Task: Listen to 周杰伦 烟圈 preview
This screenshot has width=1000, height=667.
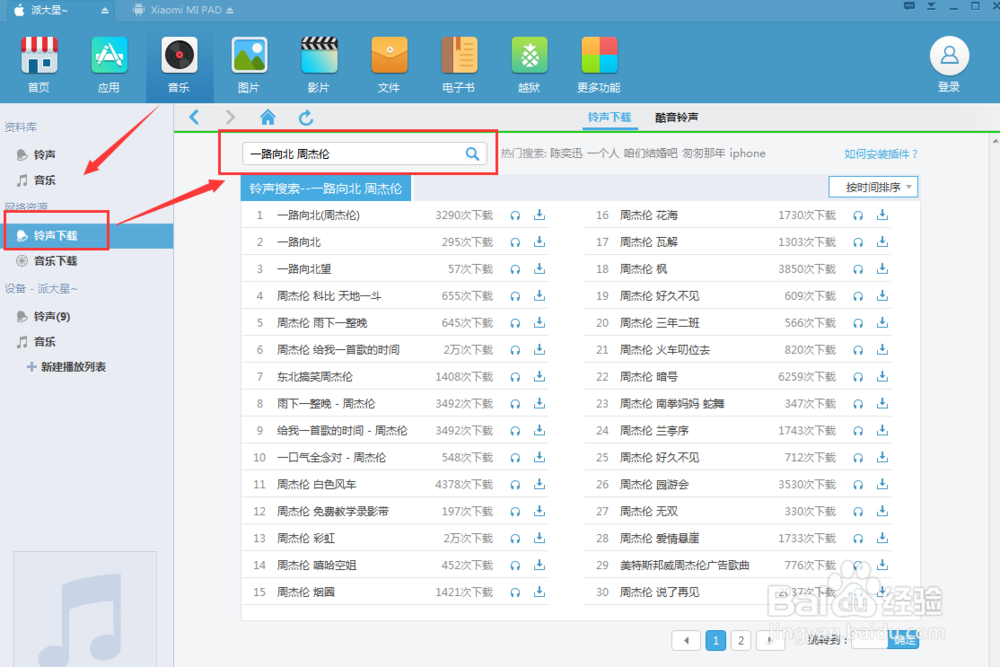Action: 515,592
